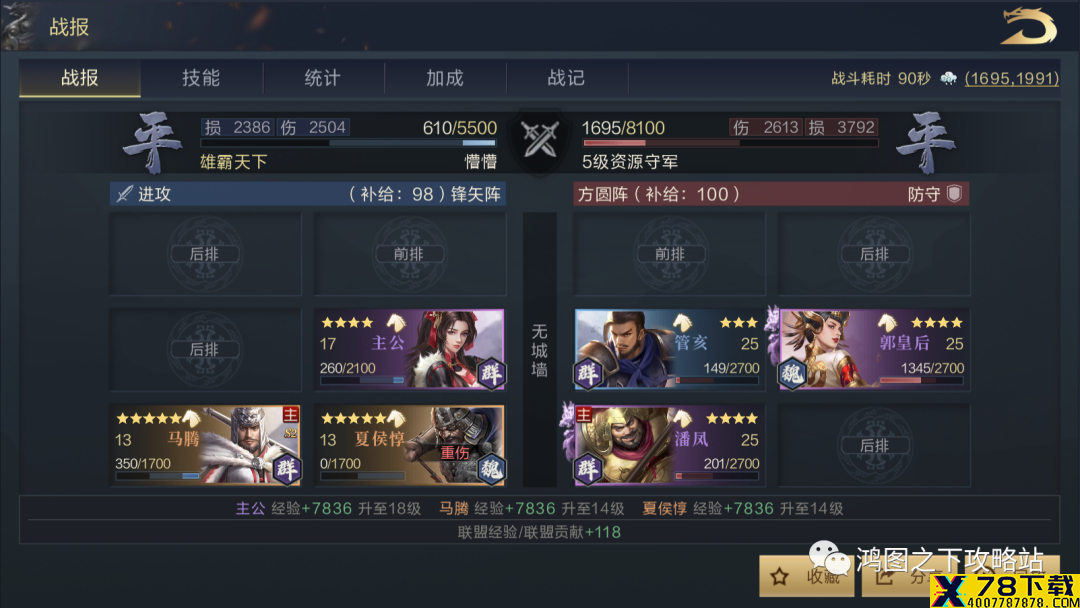Image resolution: width=1080 pixels, height=608 pixels.
Task: Click the shield icon beside 防守
Action: (x=954, y=194)
